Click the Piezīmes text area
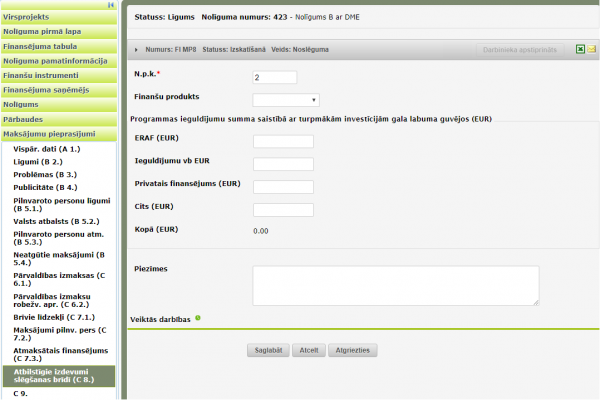This screenshot has width=600, height=400. click(x=395, y=285)
